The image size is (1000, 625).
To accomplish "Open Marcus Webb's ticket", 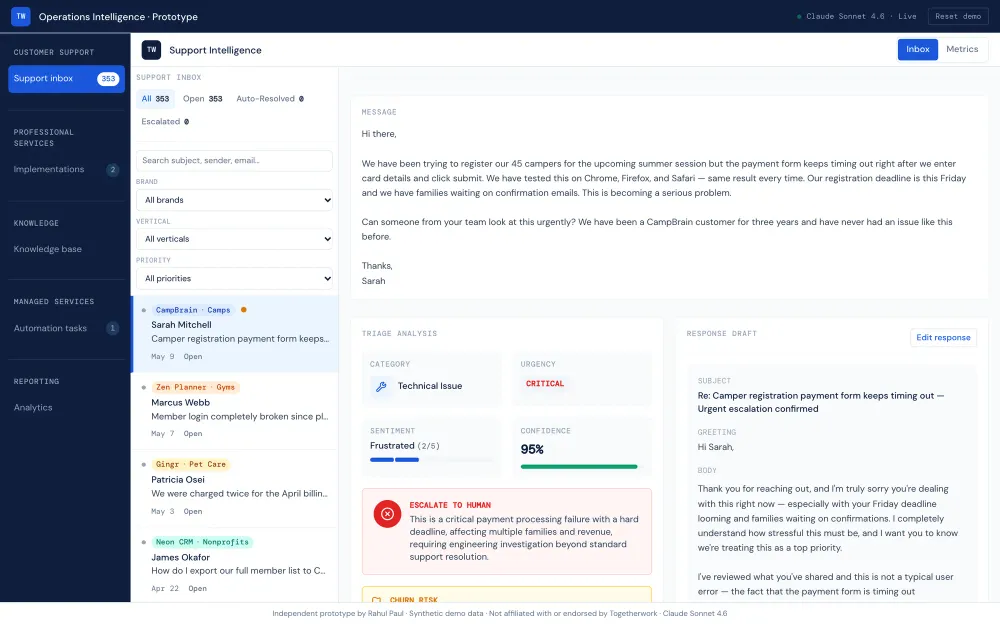I will click(235, 411).
